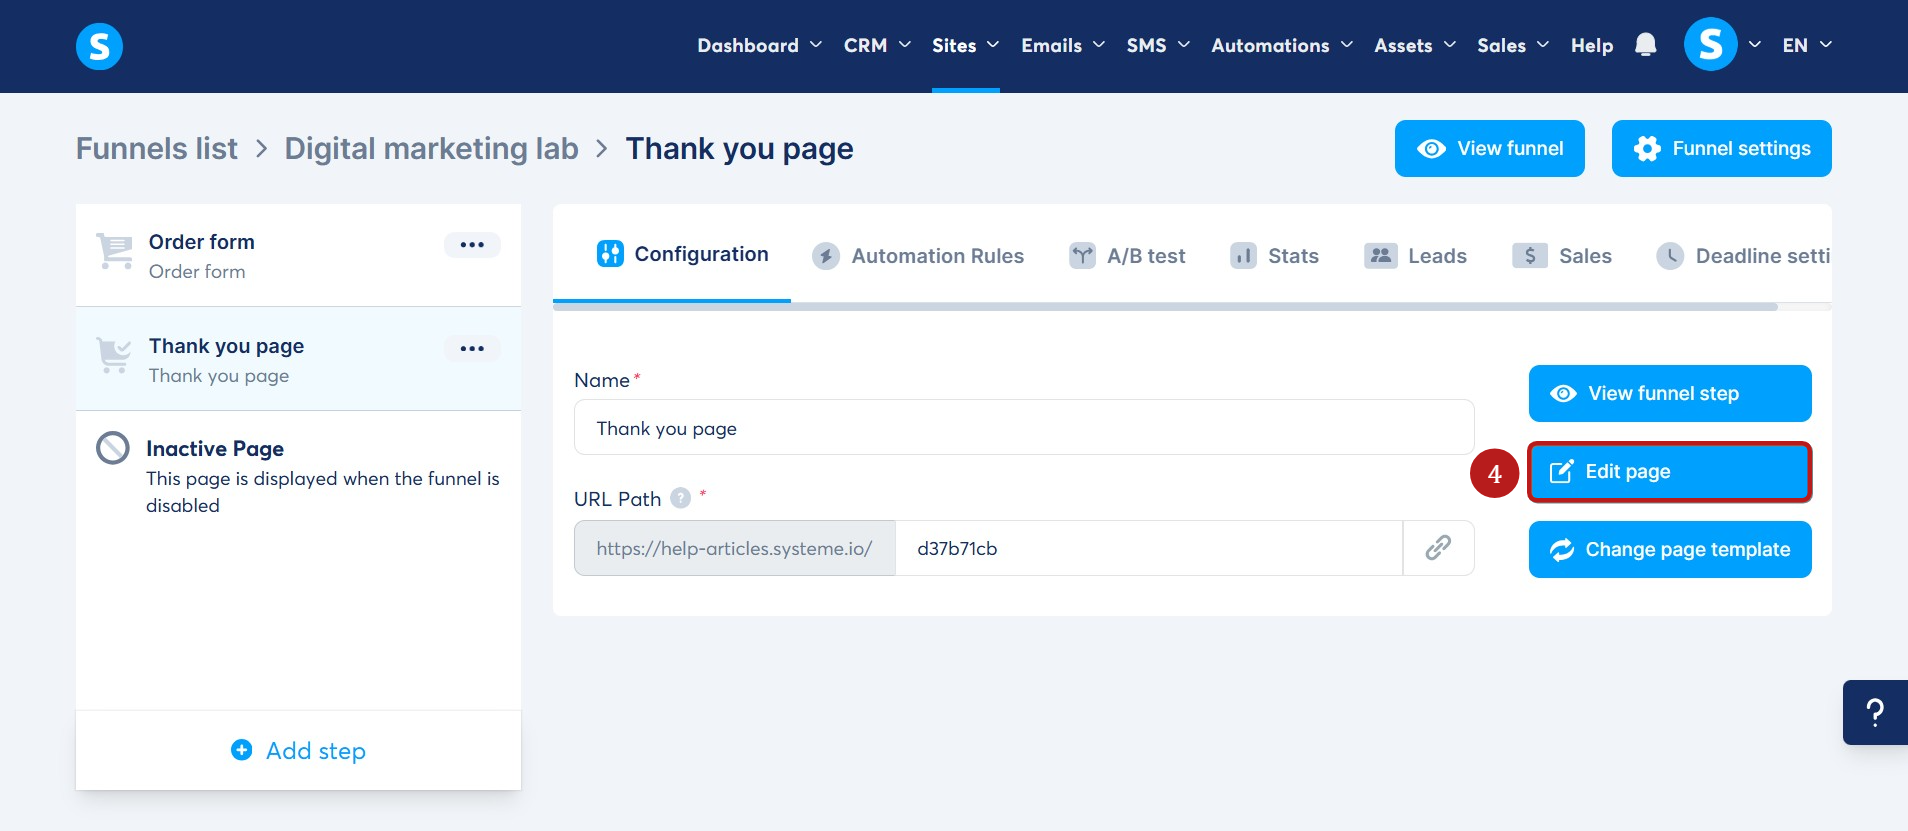
Task: Click the Thank you page cart icon
Action: pyautogui.click(x=114, y=355)
